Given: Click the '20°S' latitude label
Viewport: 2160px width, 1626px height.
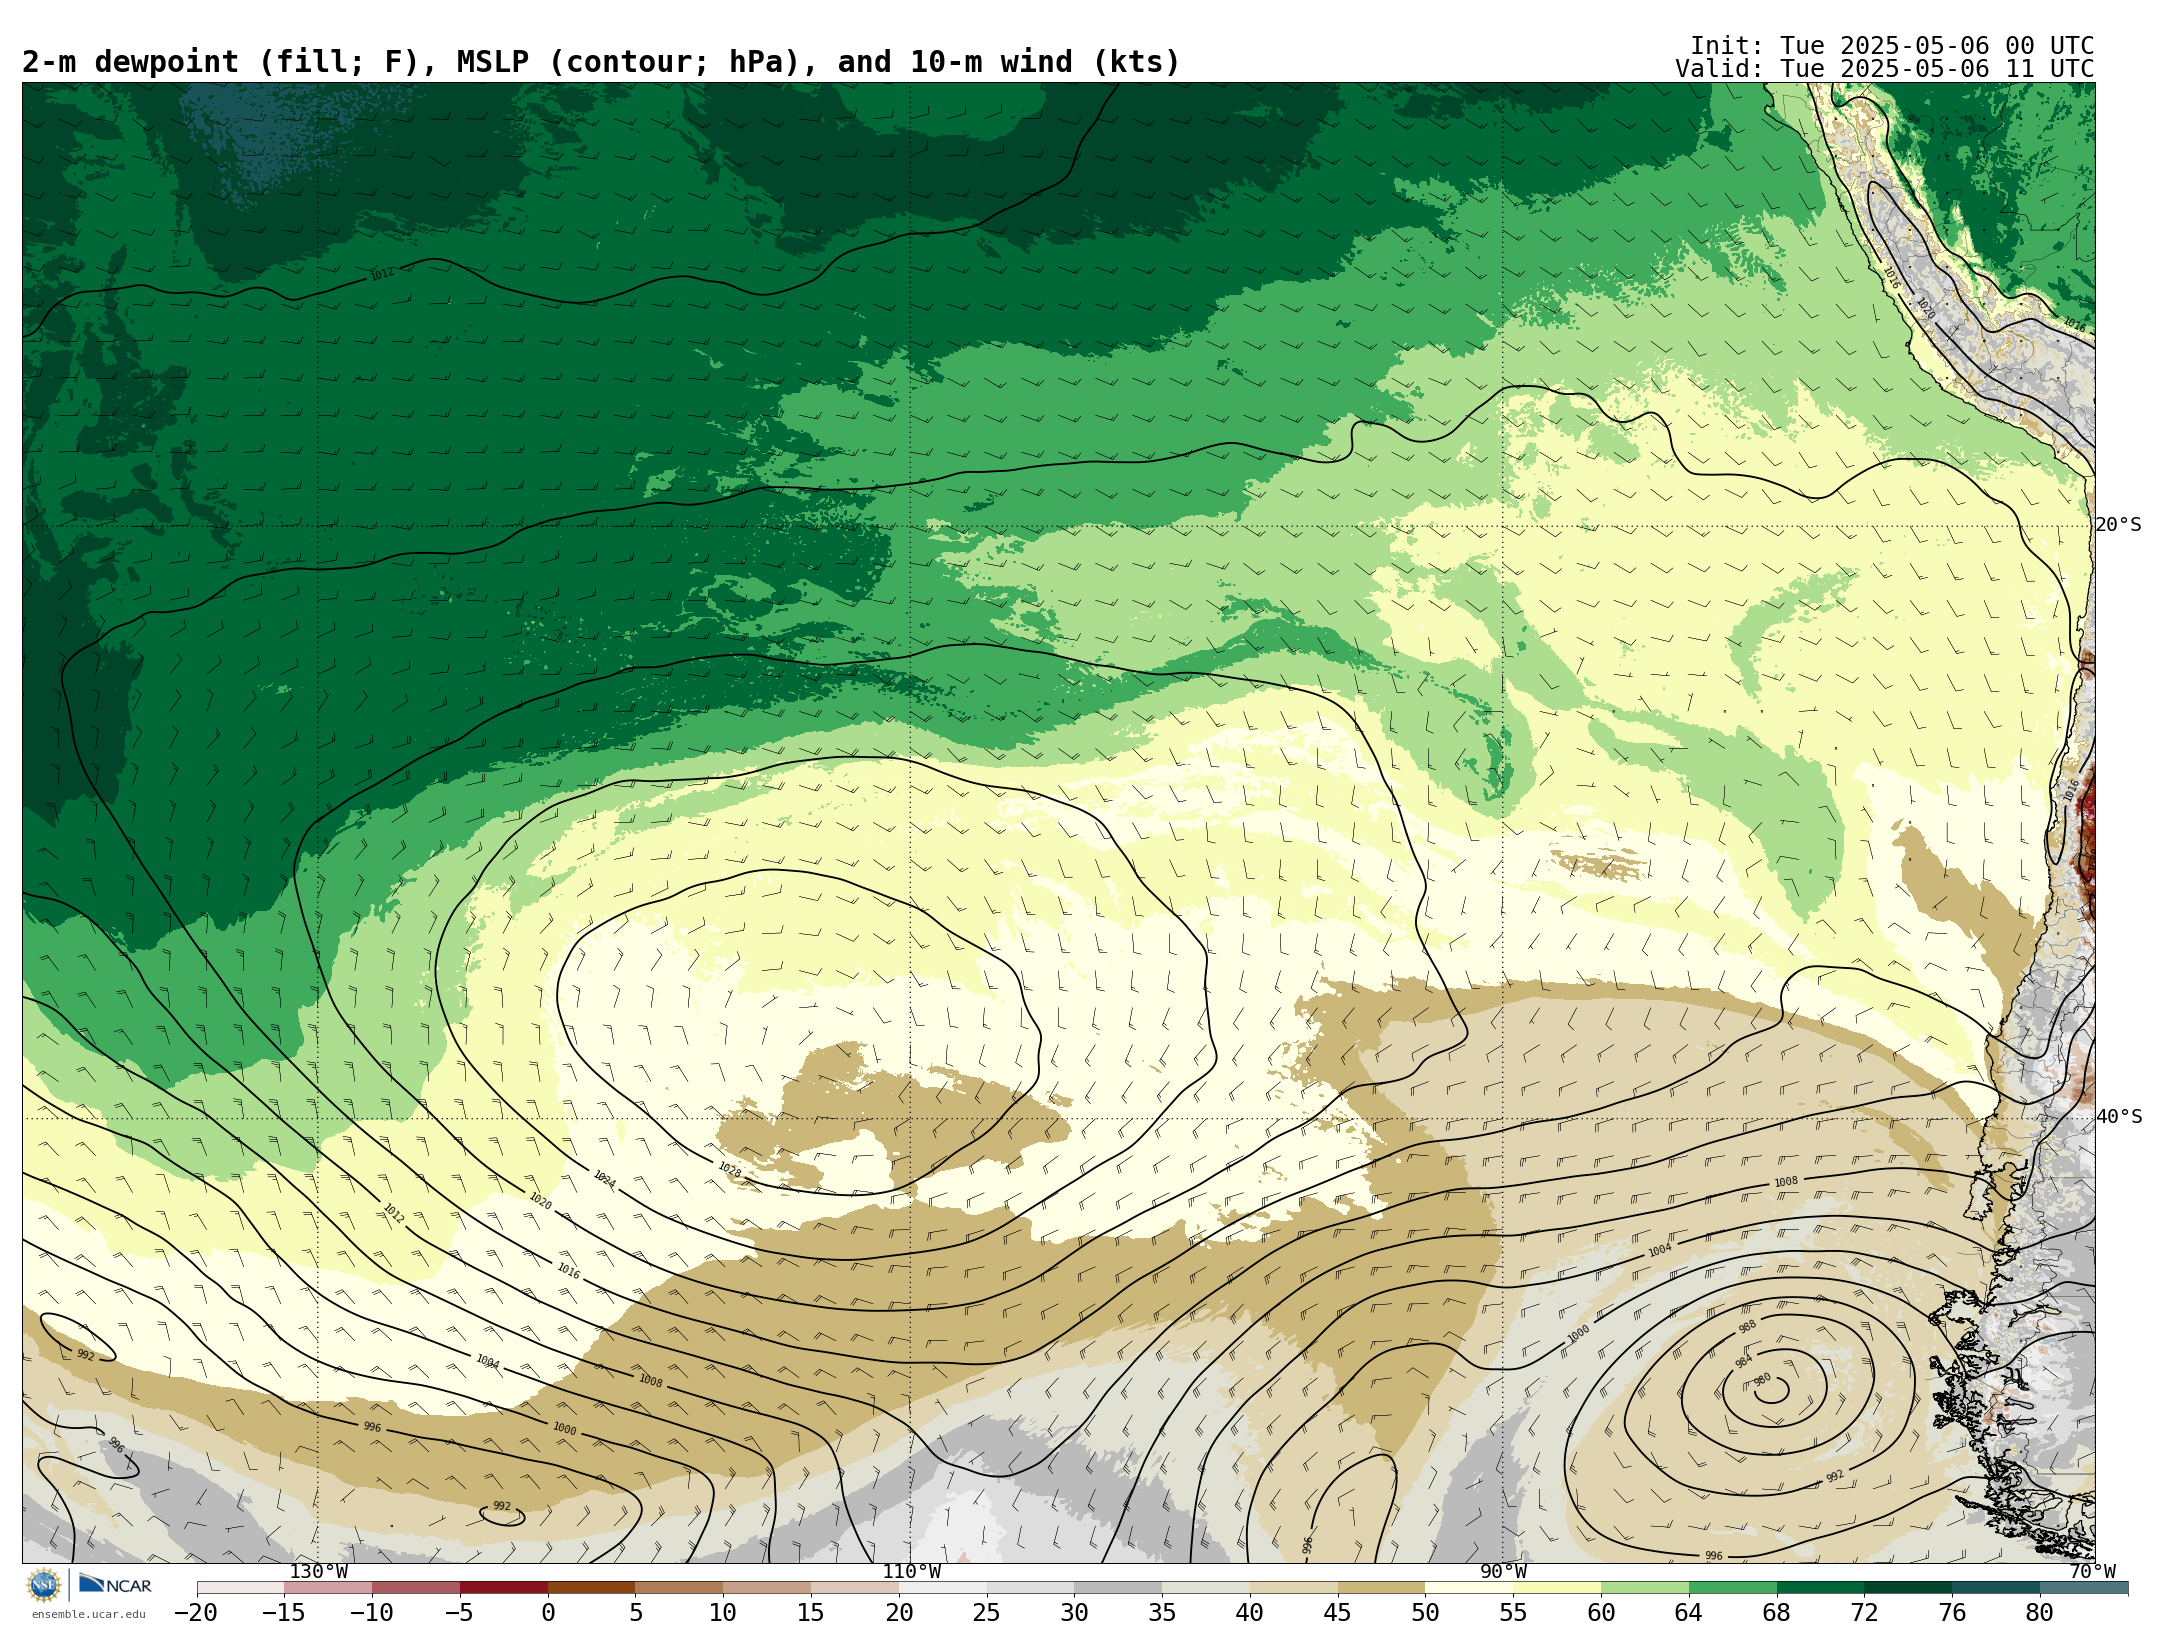Looking at the screenshot, I should [2119, 525].
